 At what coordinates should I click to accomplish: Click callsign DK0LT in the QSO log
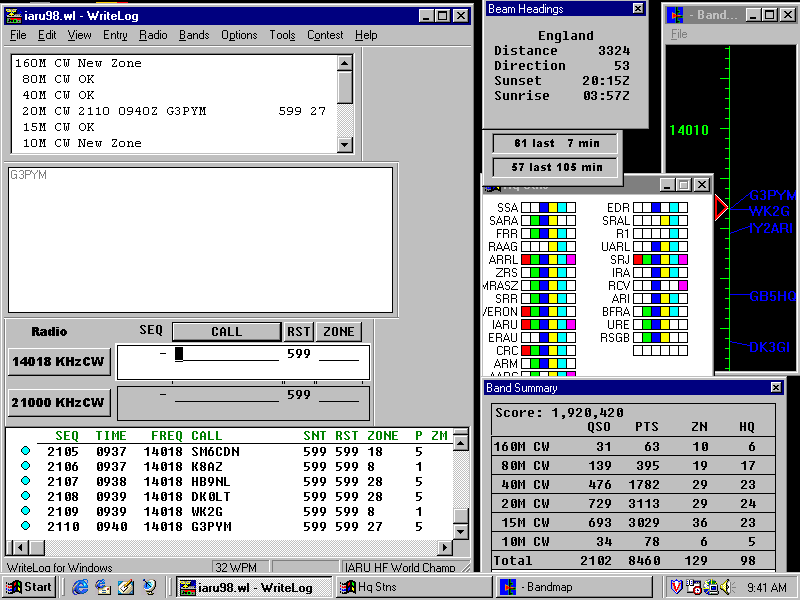[x=211, y=497]
